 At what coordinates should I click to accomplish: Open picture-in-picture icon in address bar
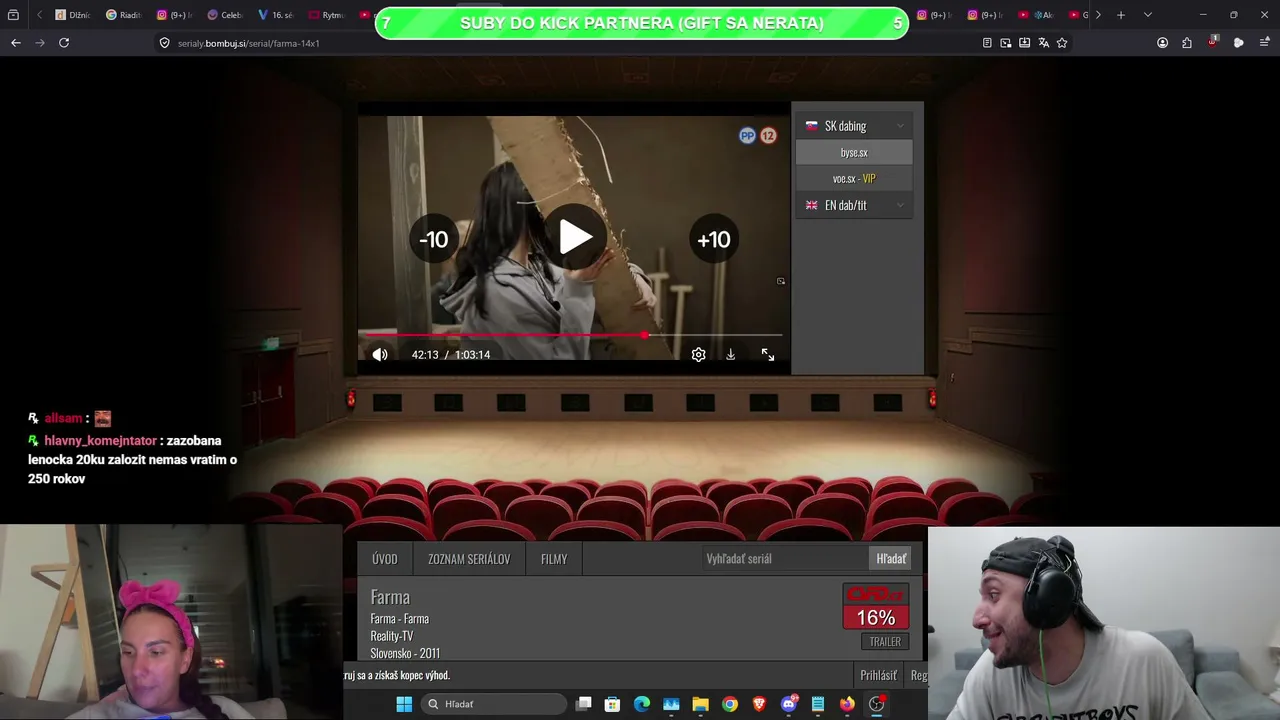pos(1006,43)
